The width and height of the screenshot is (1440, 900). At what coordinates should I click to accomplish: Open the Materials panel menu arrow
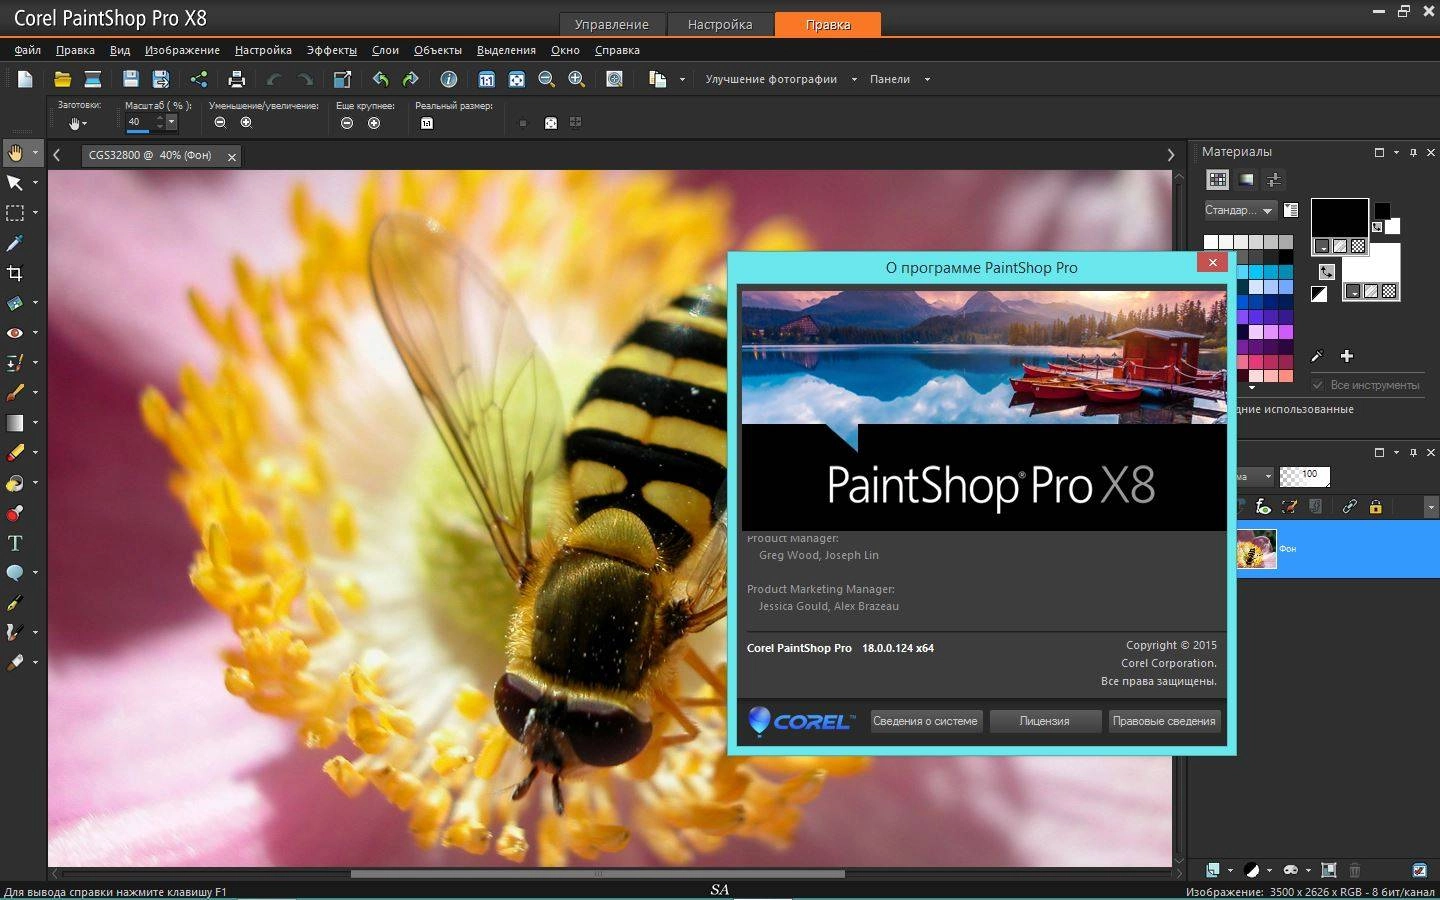pos(1396,152)
